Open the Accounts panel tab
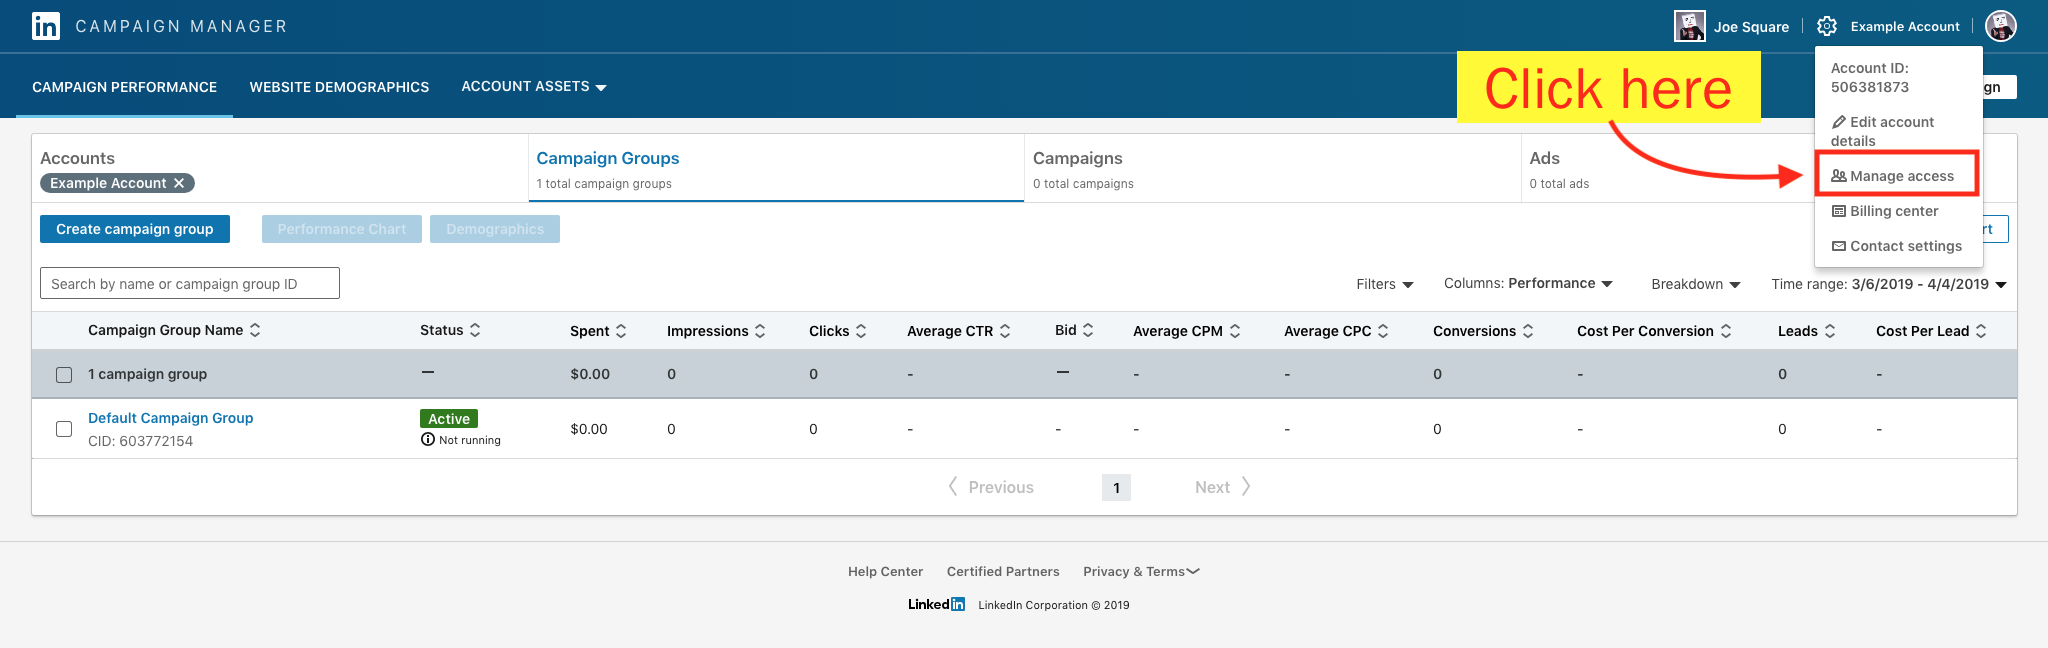 click(x=280, y=169)
